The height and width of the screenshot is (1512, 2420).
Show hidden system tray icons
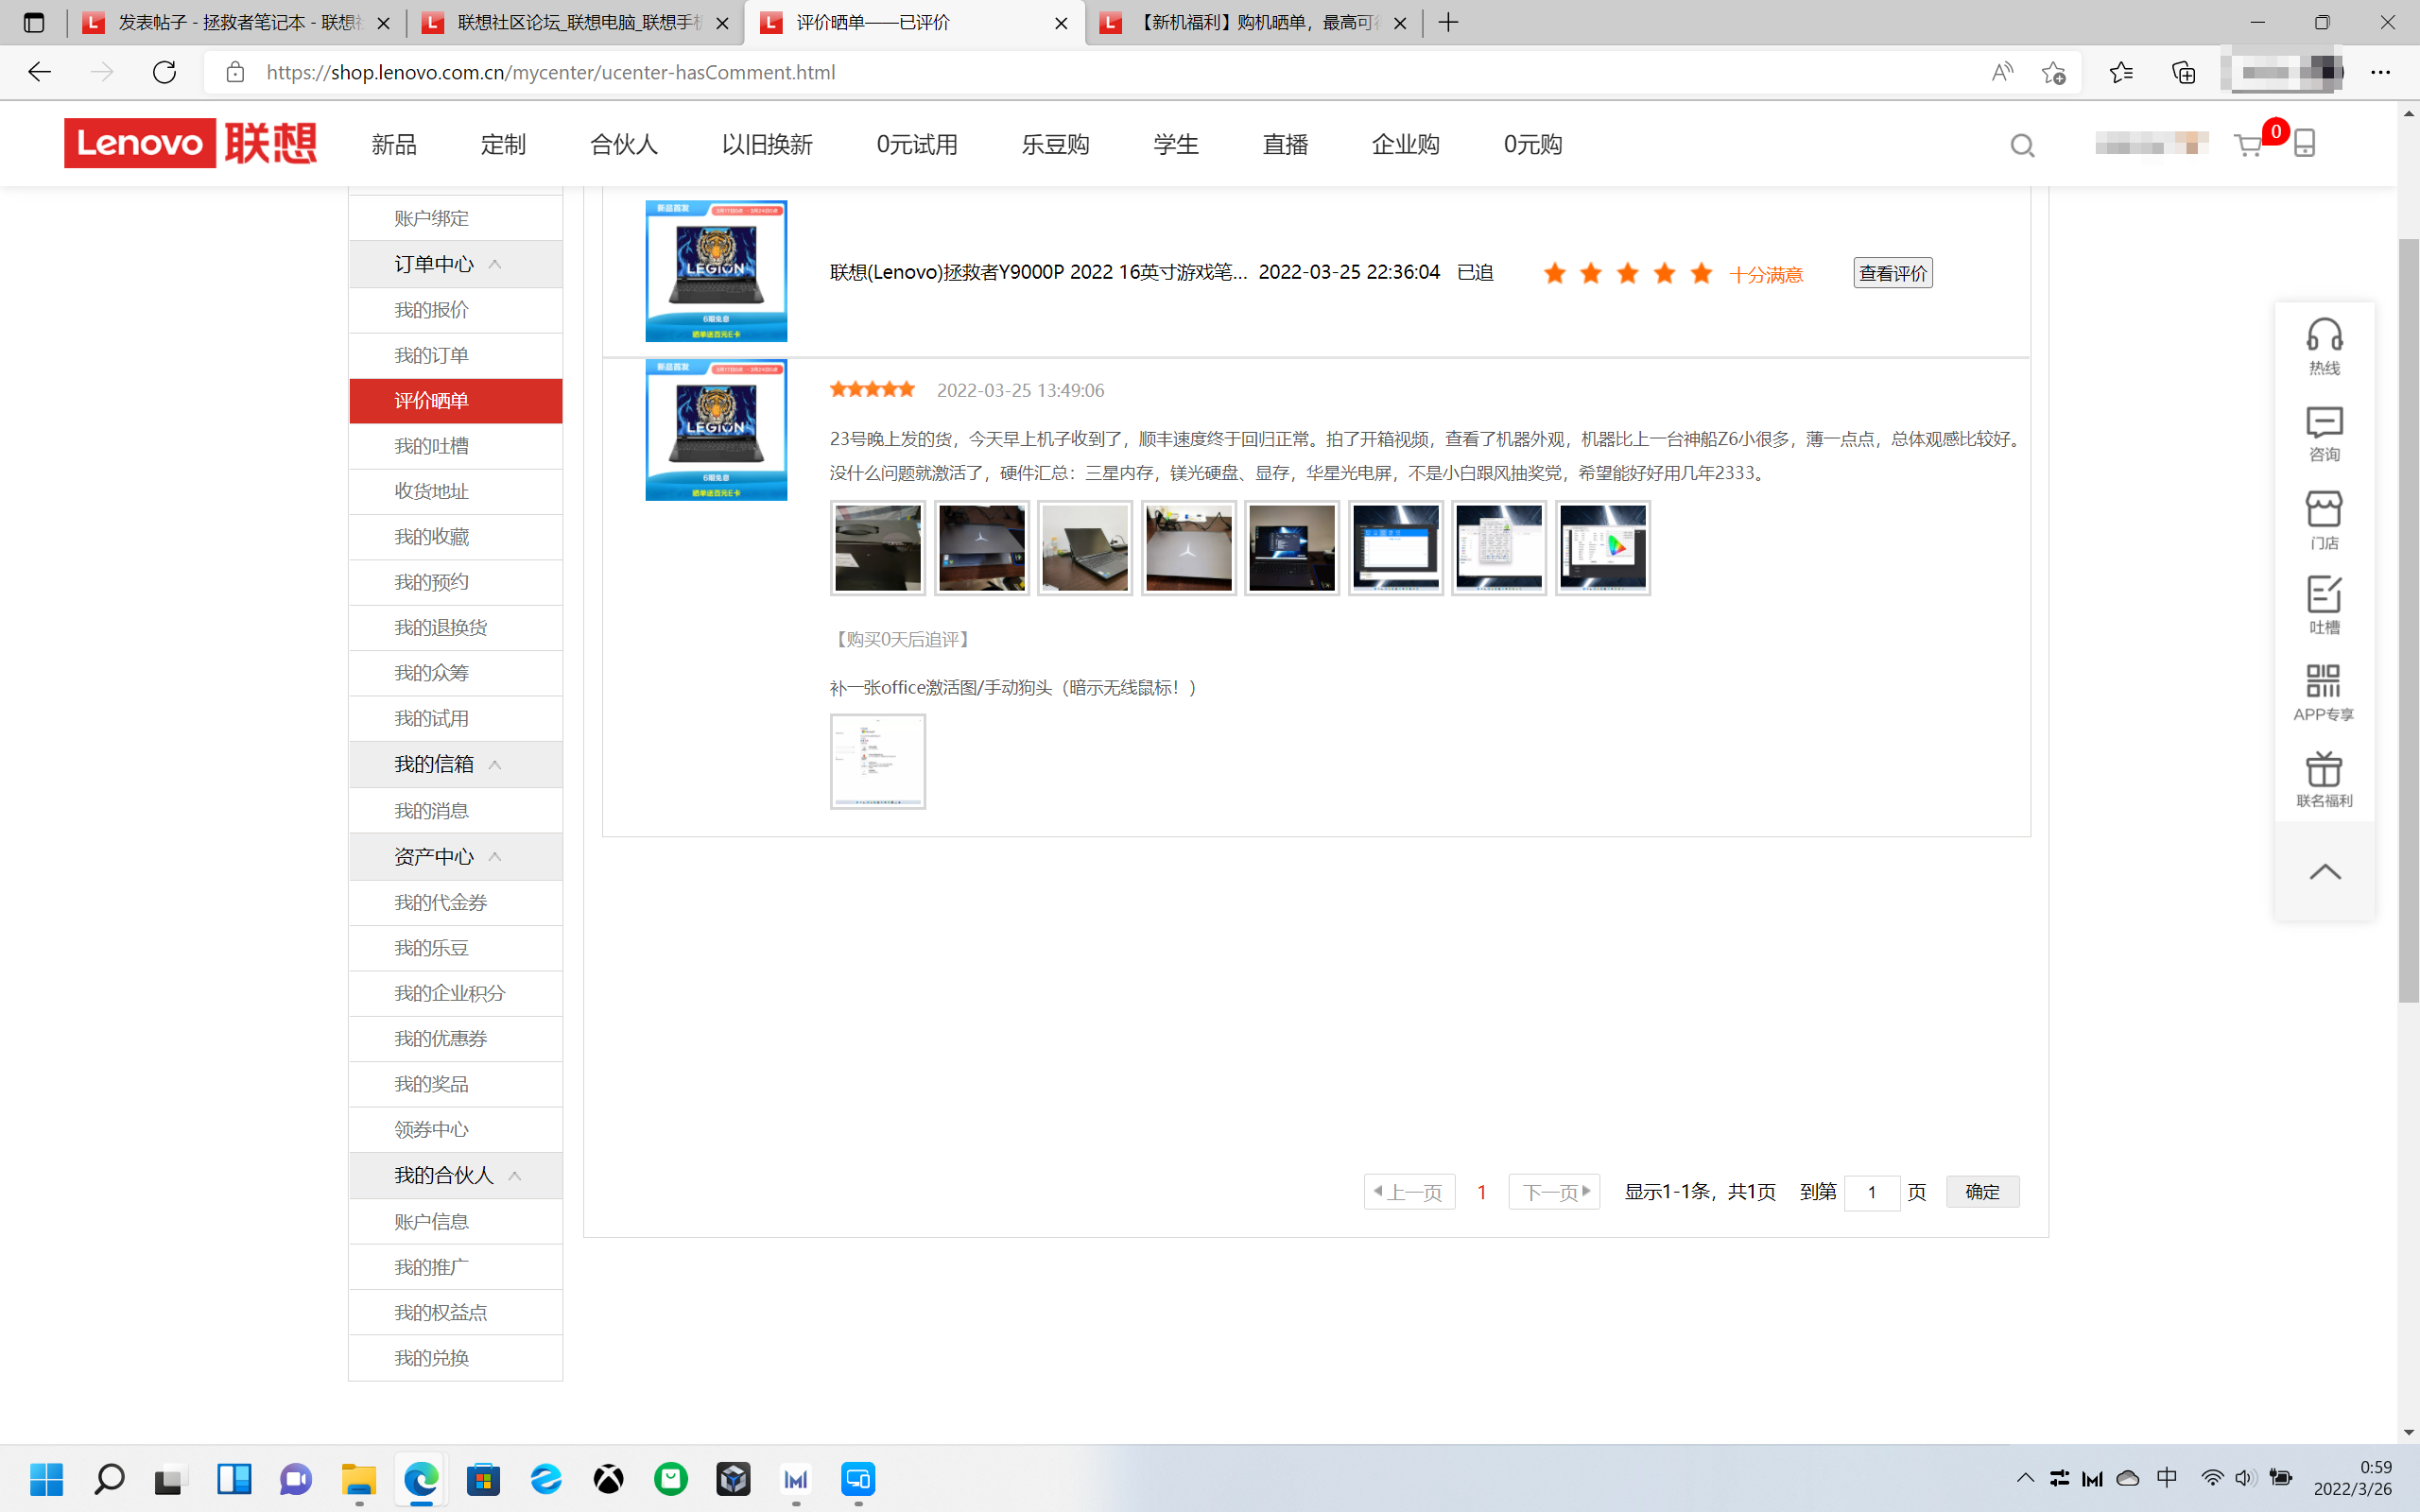coord(2025,1478)
